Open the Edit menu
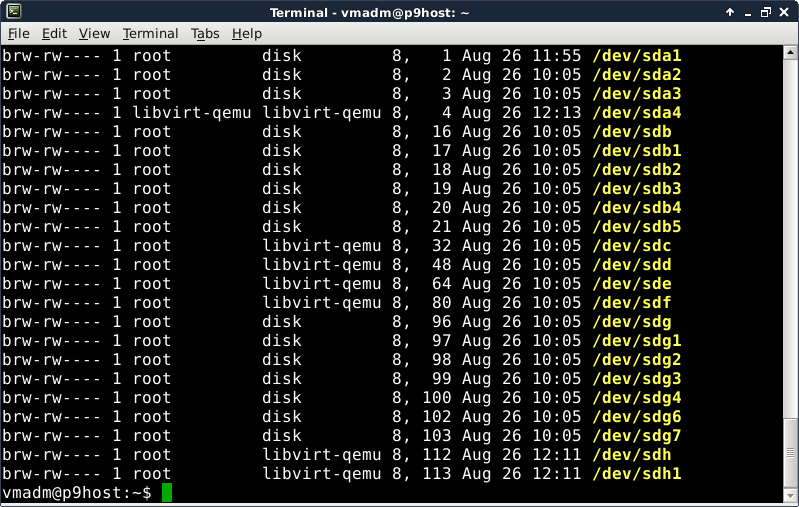799x507 pixels. pos(54,34)
